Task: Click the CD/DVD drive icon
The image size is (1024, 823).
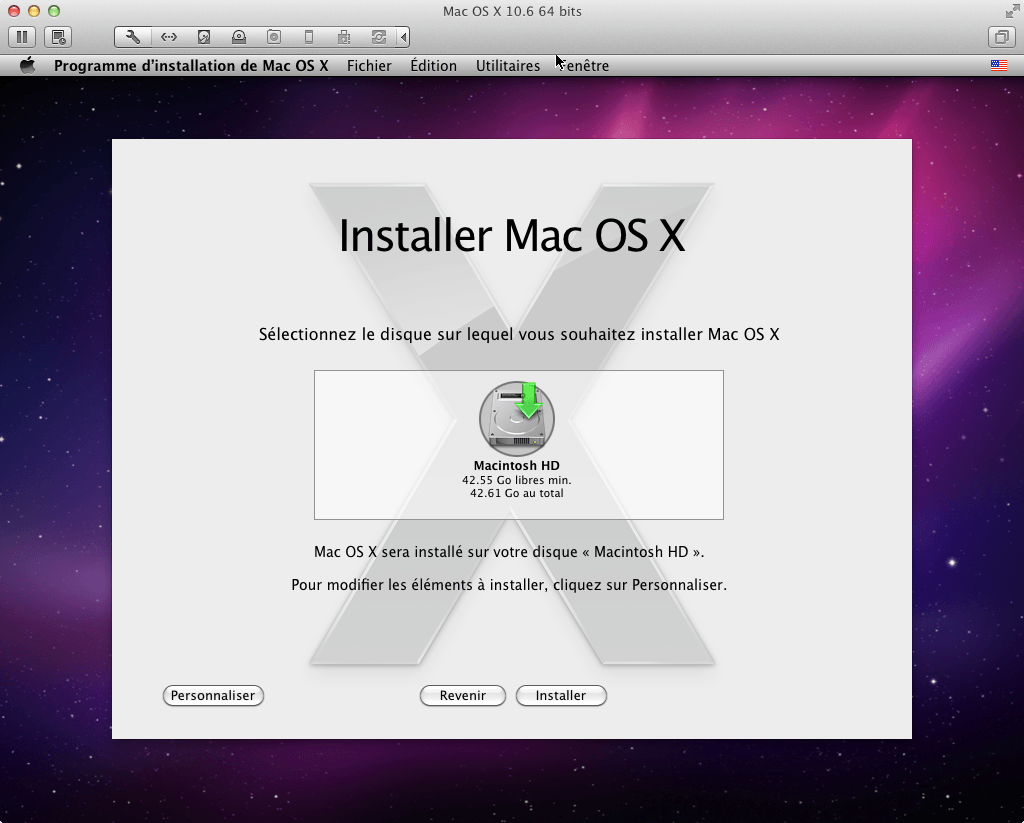Action: point(239,37)
